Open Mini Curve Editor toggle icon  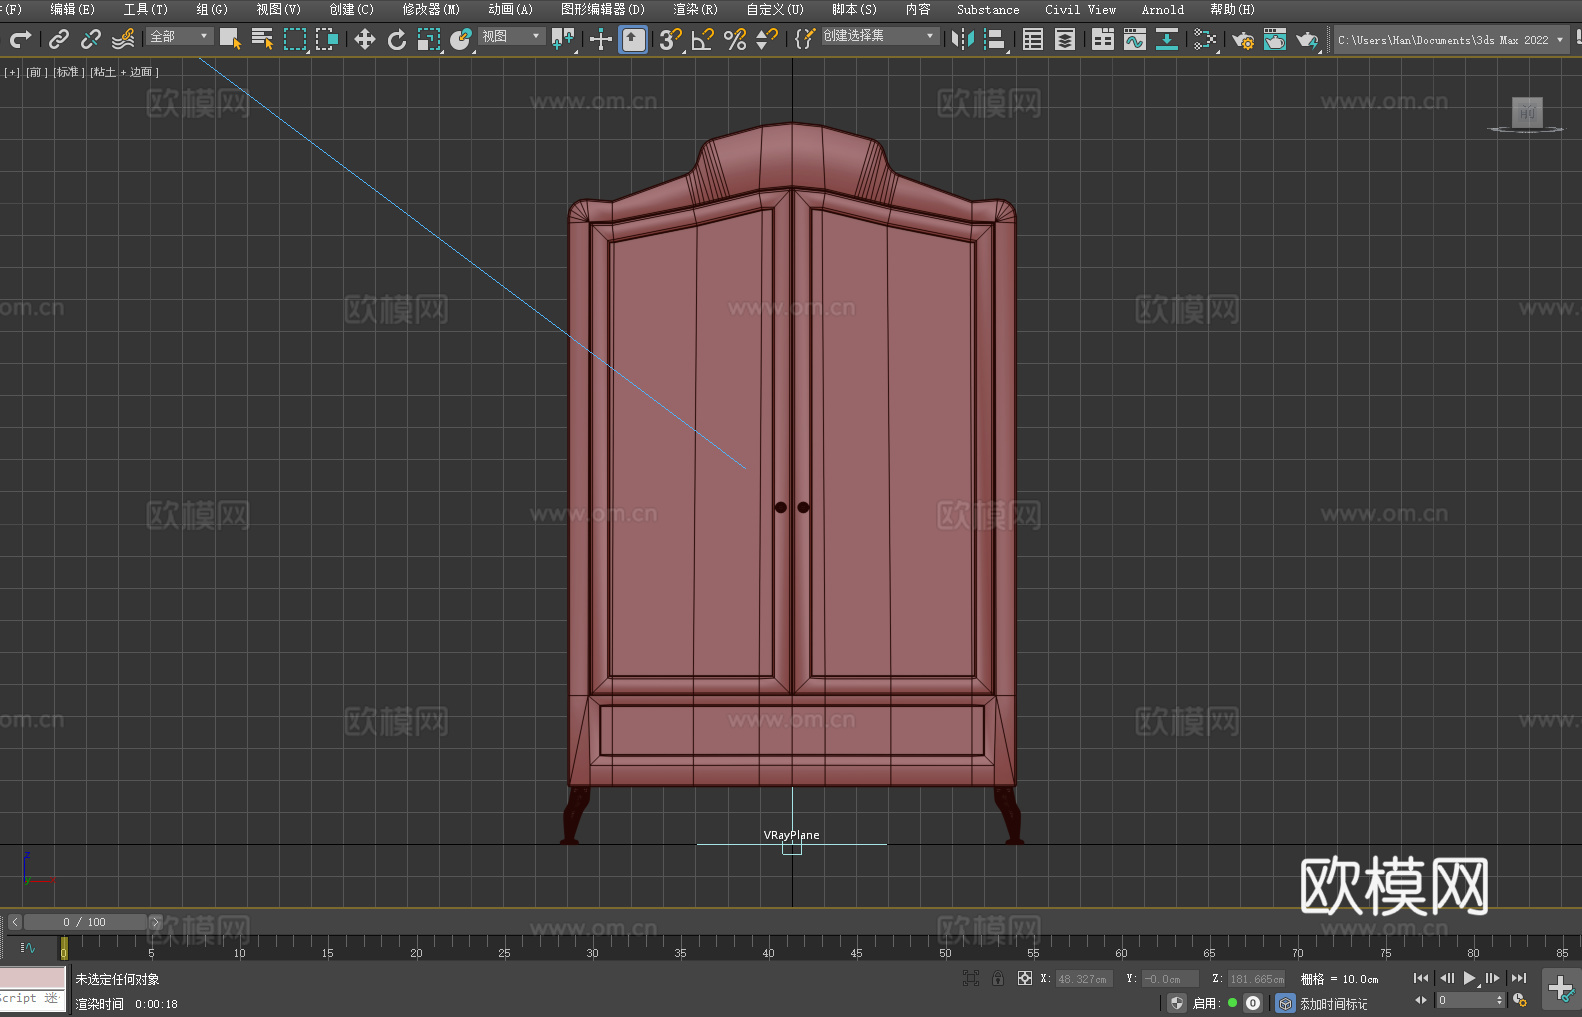coord(28,947)
